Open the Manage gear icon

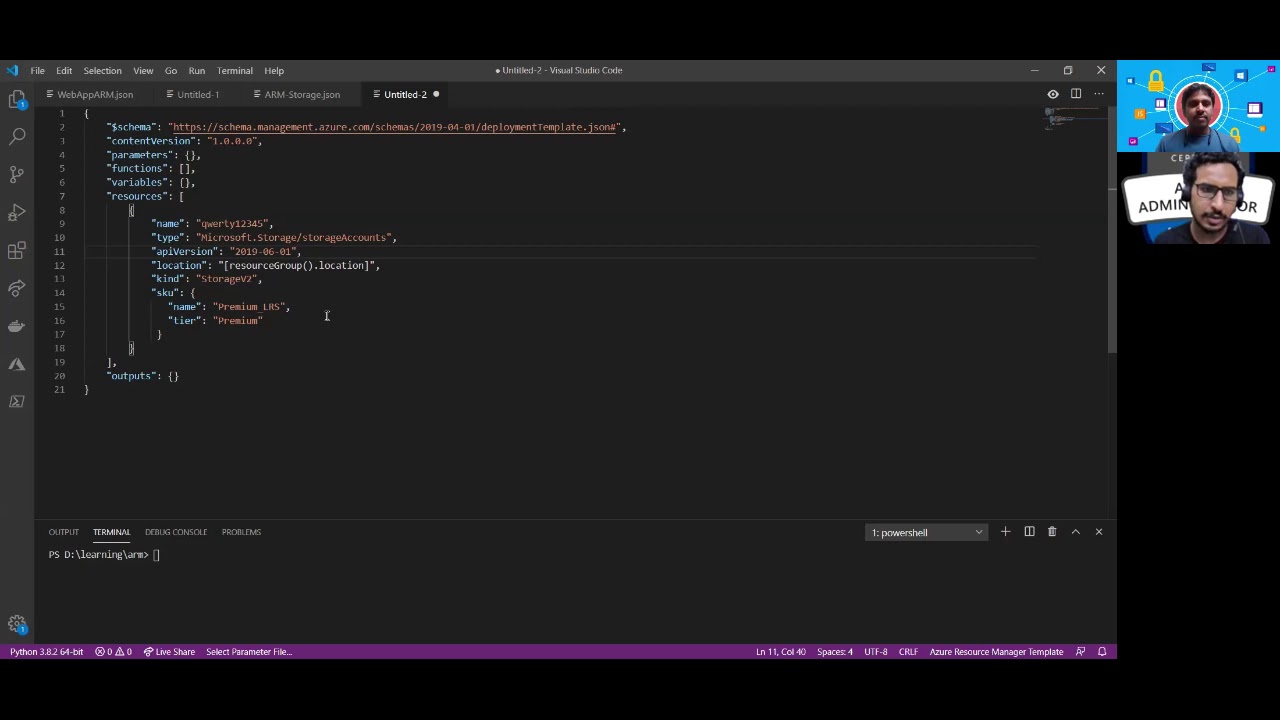pos(17,625)
